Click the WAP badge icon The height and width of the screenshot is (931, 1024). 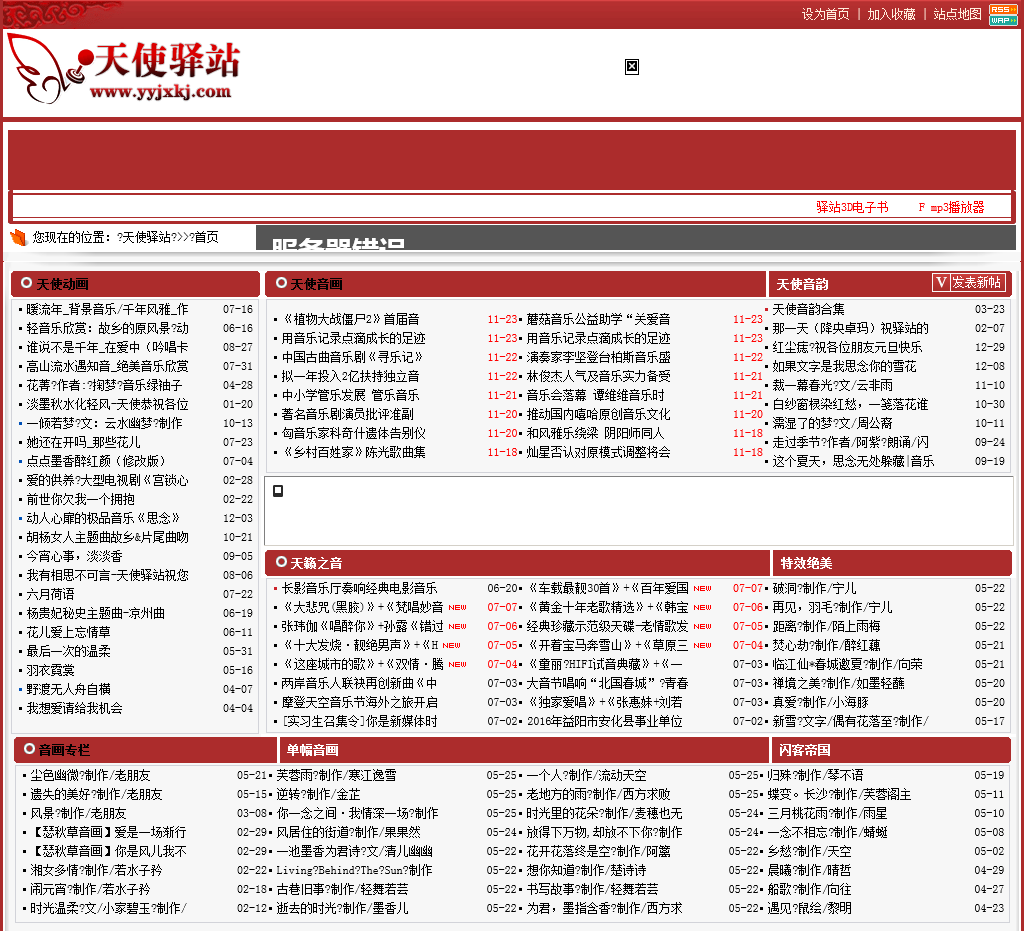(1003, 20)
